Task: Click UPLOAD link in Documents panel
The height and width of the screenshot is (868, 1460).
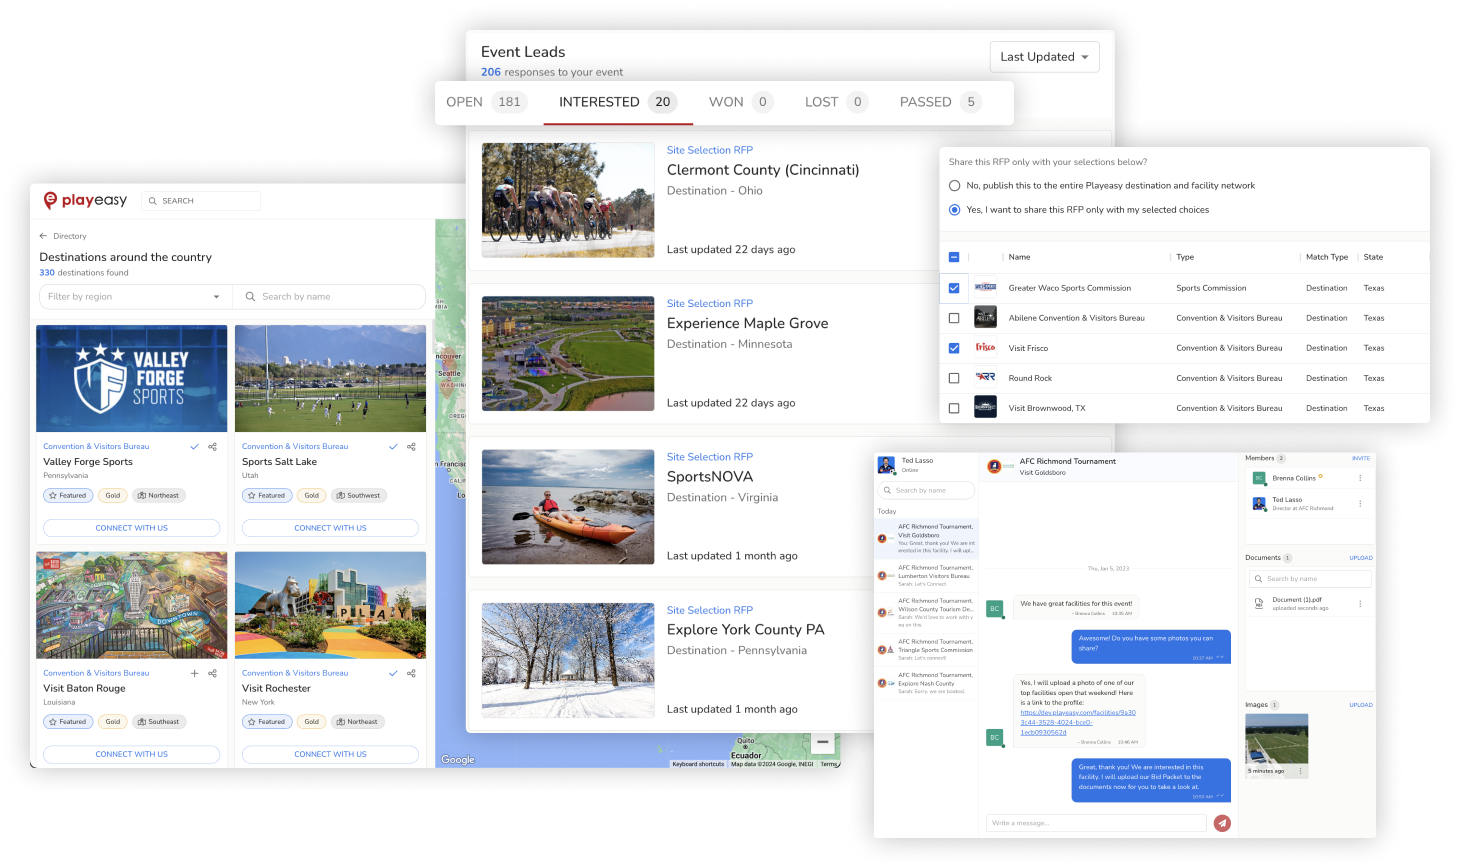Action: point(1361,558)
